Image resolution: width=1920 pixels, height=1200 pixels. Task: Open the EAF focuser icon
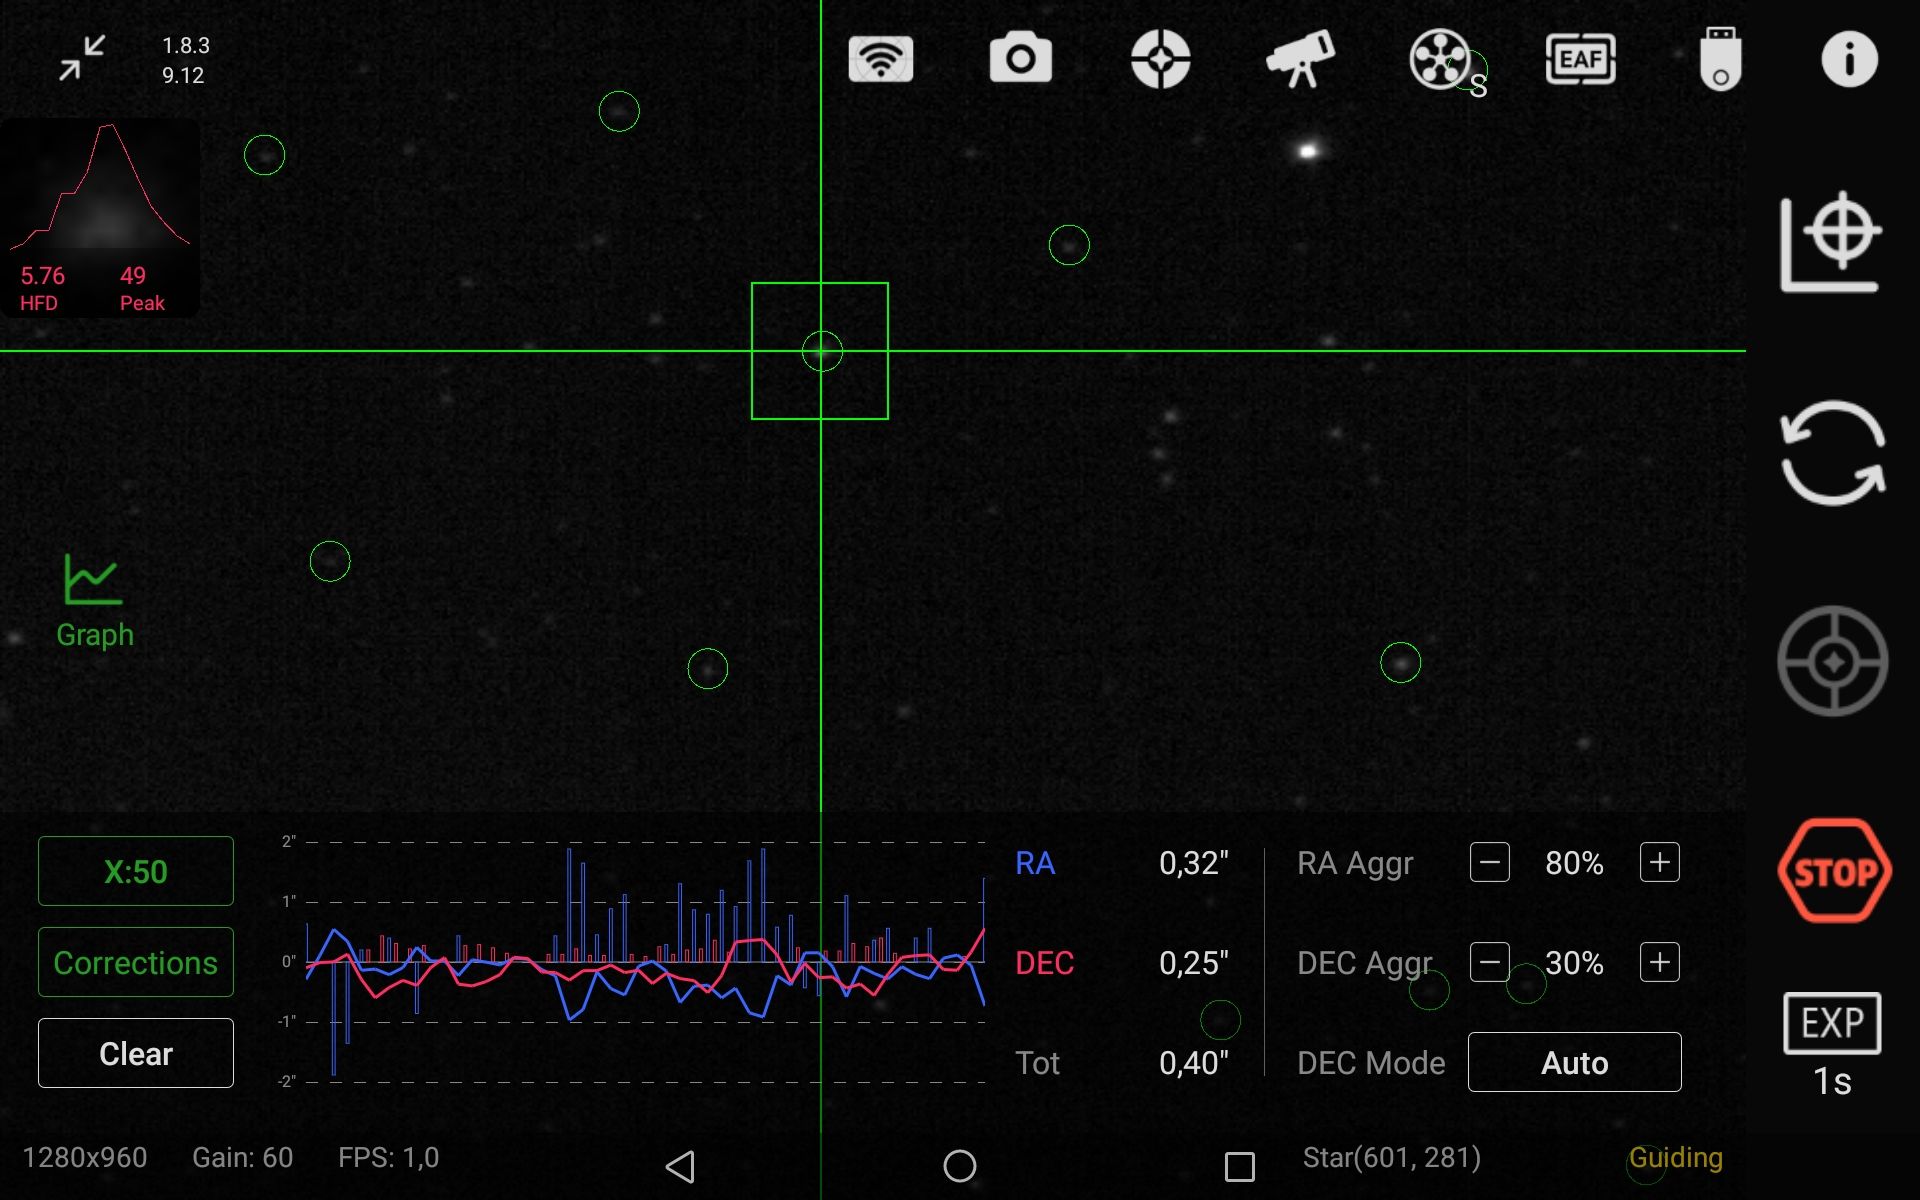point(1580,59)
